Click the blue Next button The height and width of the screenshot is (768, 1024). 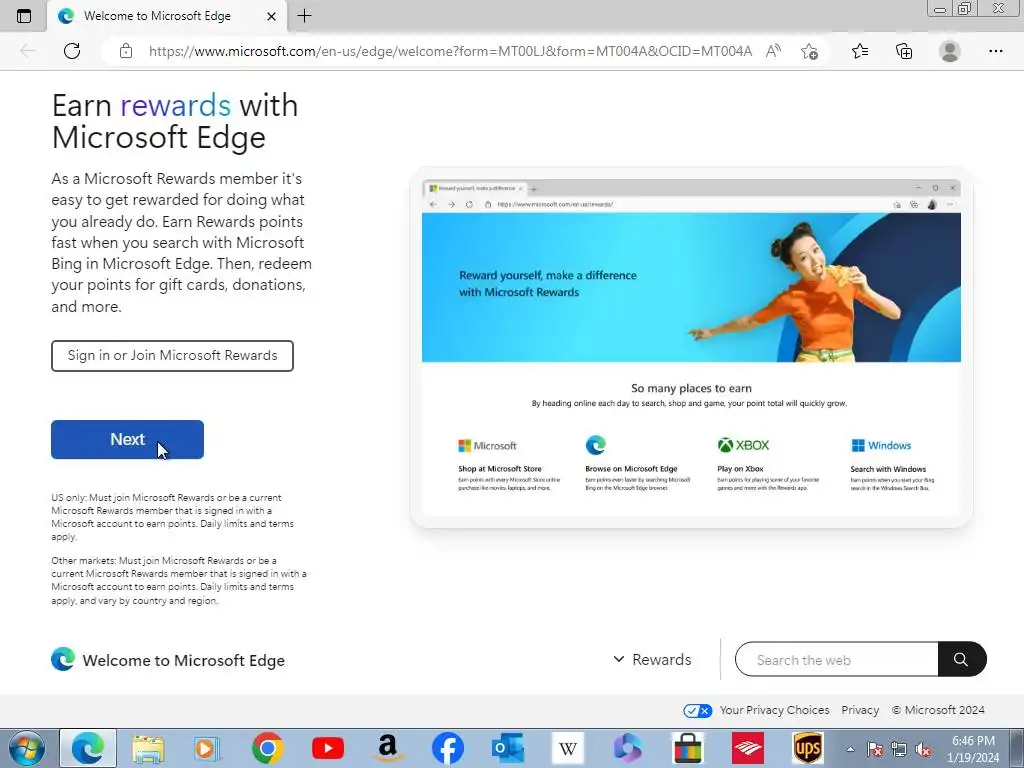127,440
